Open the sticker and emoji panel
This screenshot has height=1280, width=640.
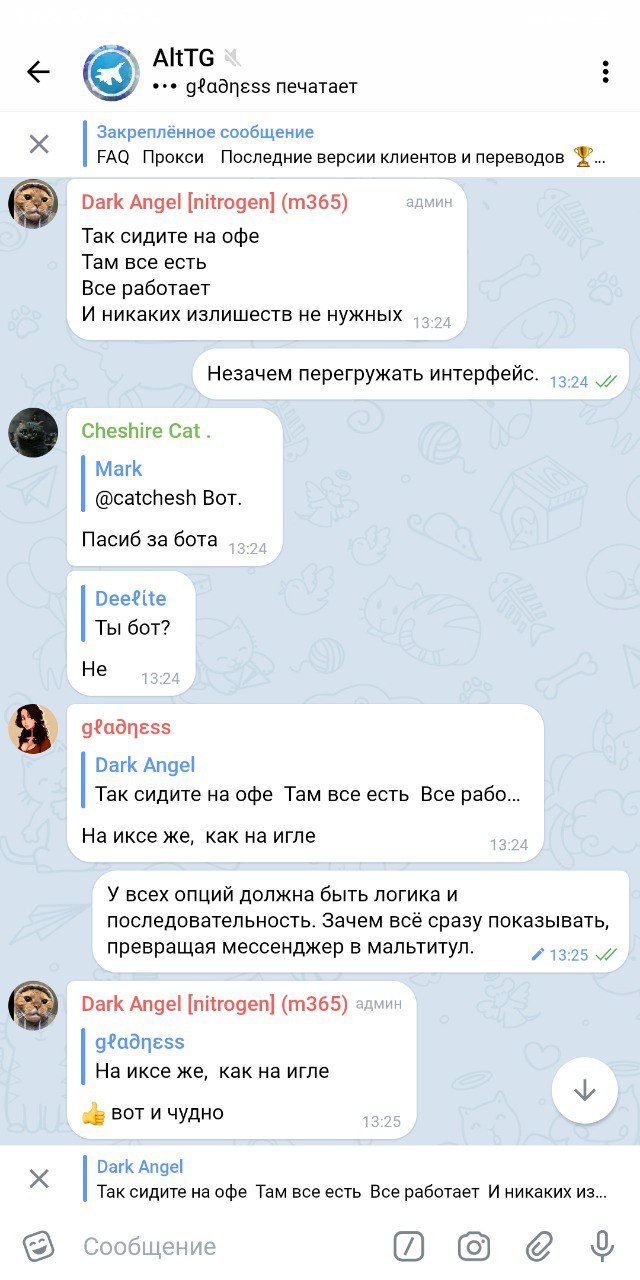pos(39,1246)
